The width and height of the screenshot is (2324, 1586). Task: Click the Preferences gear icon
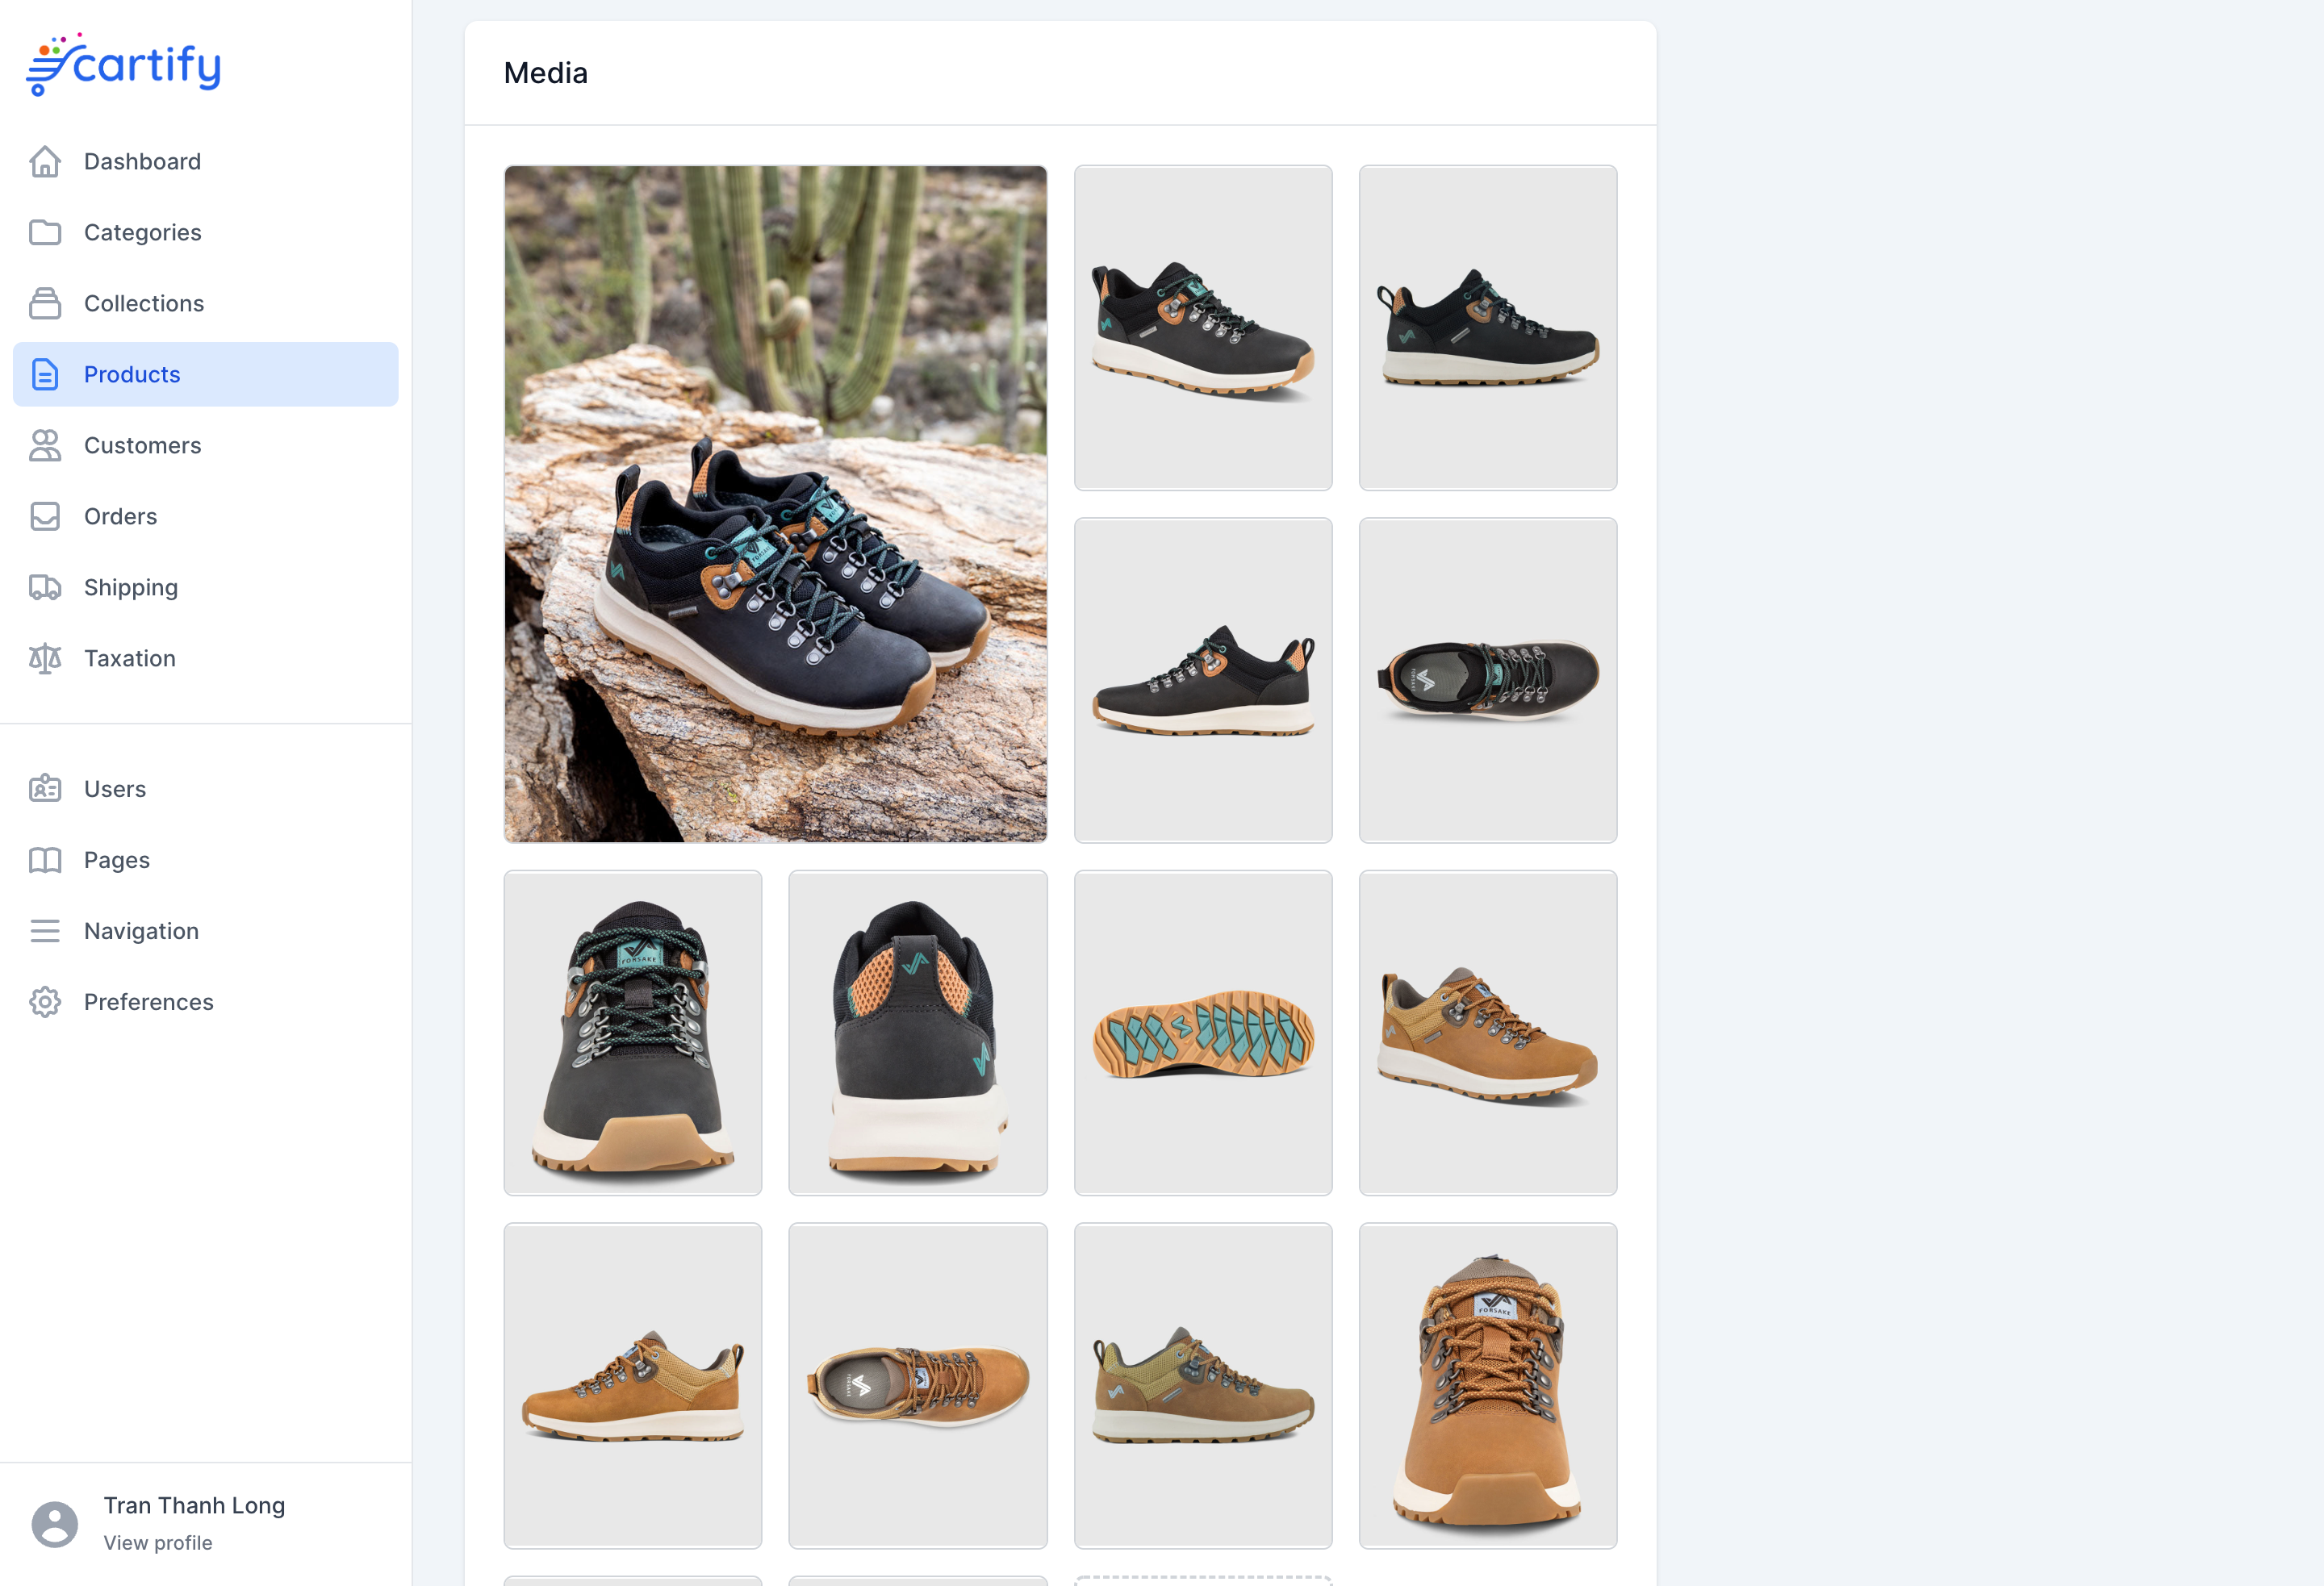45,1002
